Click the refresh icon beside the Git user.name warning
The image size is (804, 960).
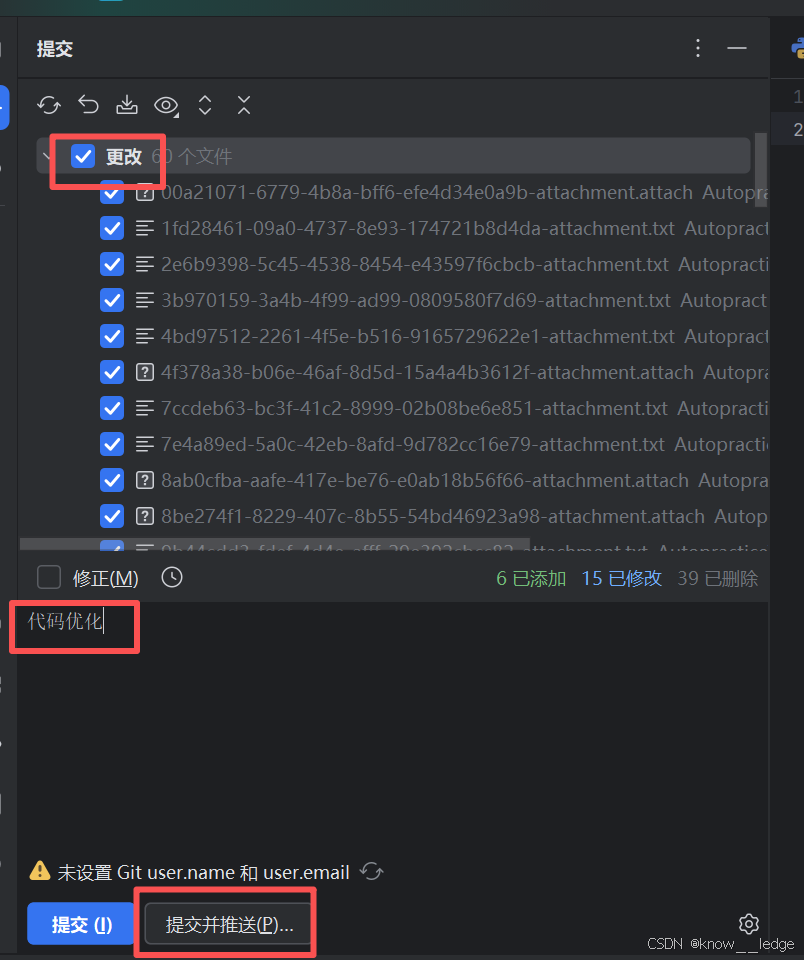click(372, 871)
